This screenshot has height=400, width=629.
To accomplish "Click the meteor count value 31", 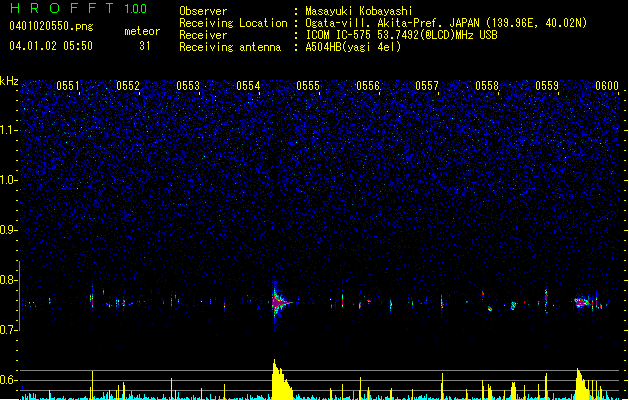I will (145, 46).
